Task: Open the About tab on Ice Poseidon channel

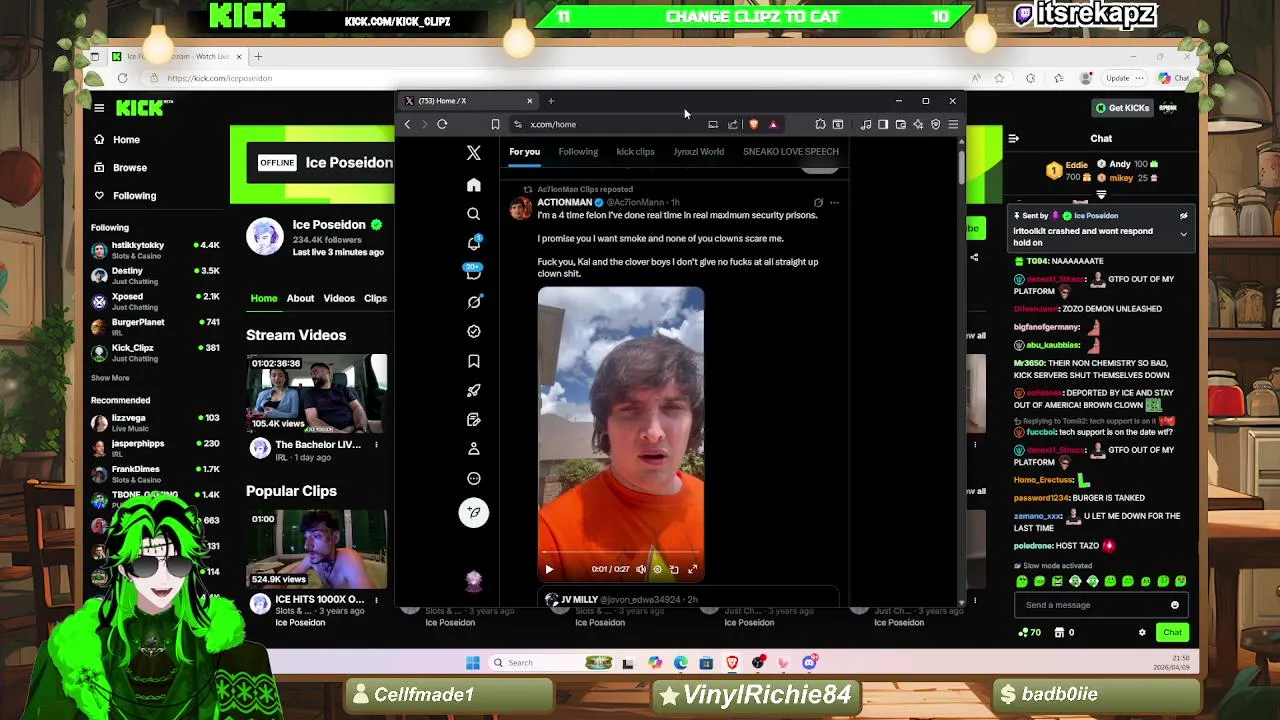Action: [x=300, y=298]
